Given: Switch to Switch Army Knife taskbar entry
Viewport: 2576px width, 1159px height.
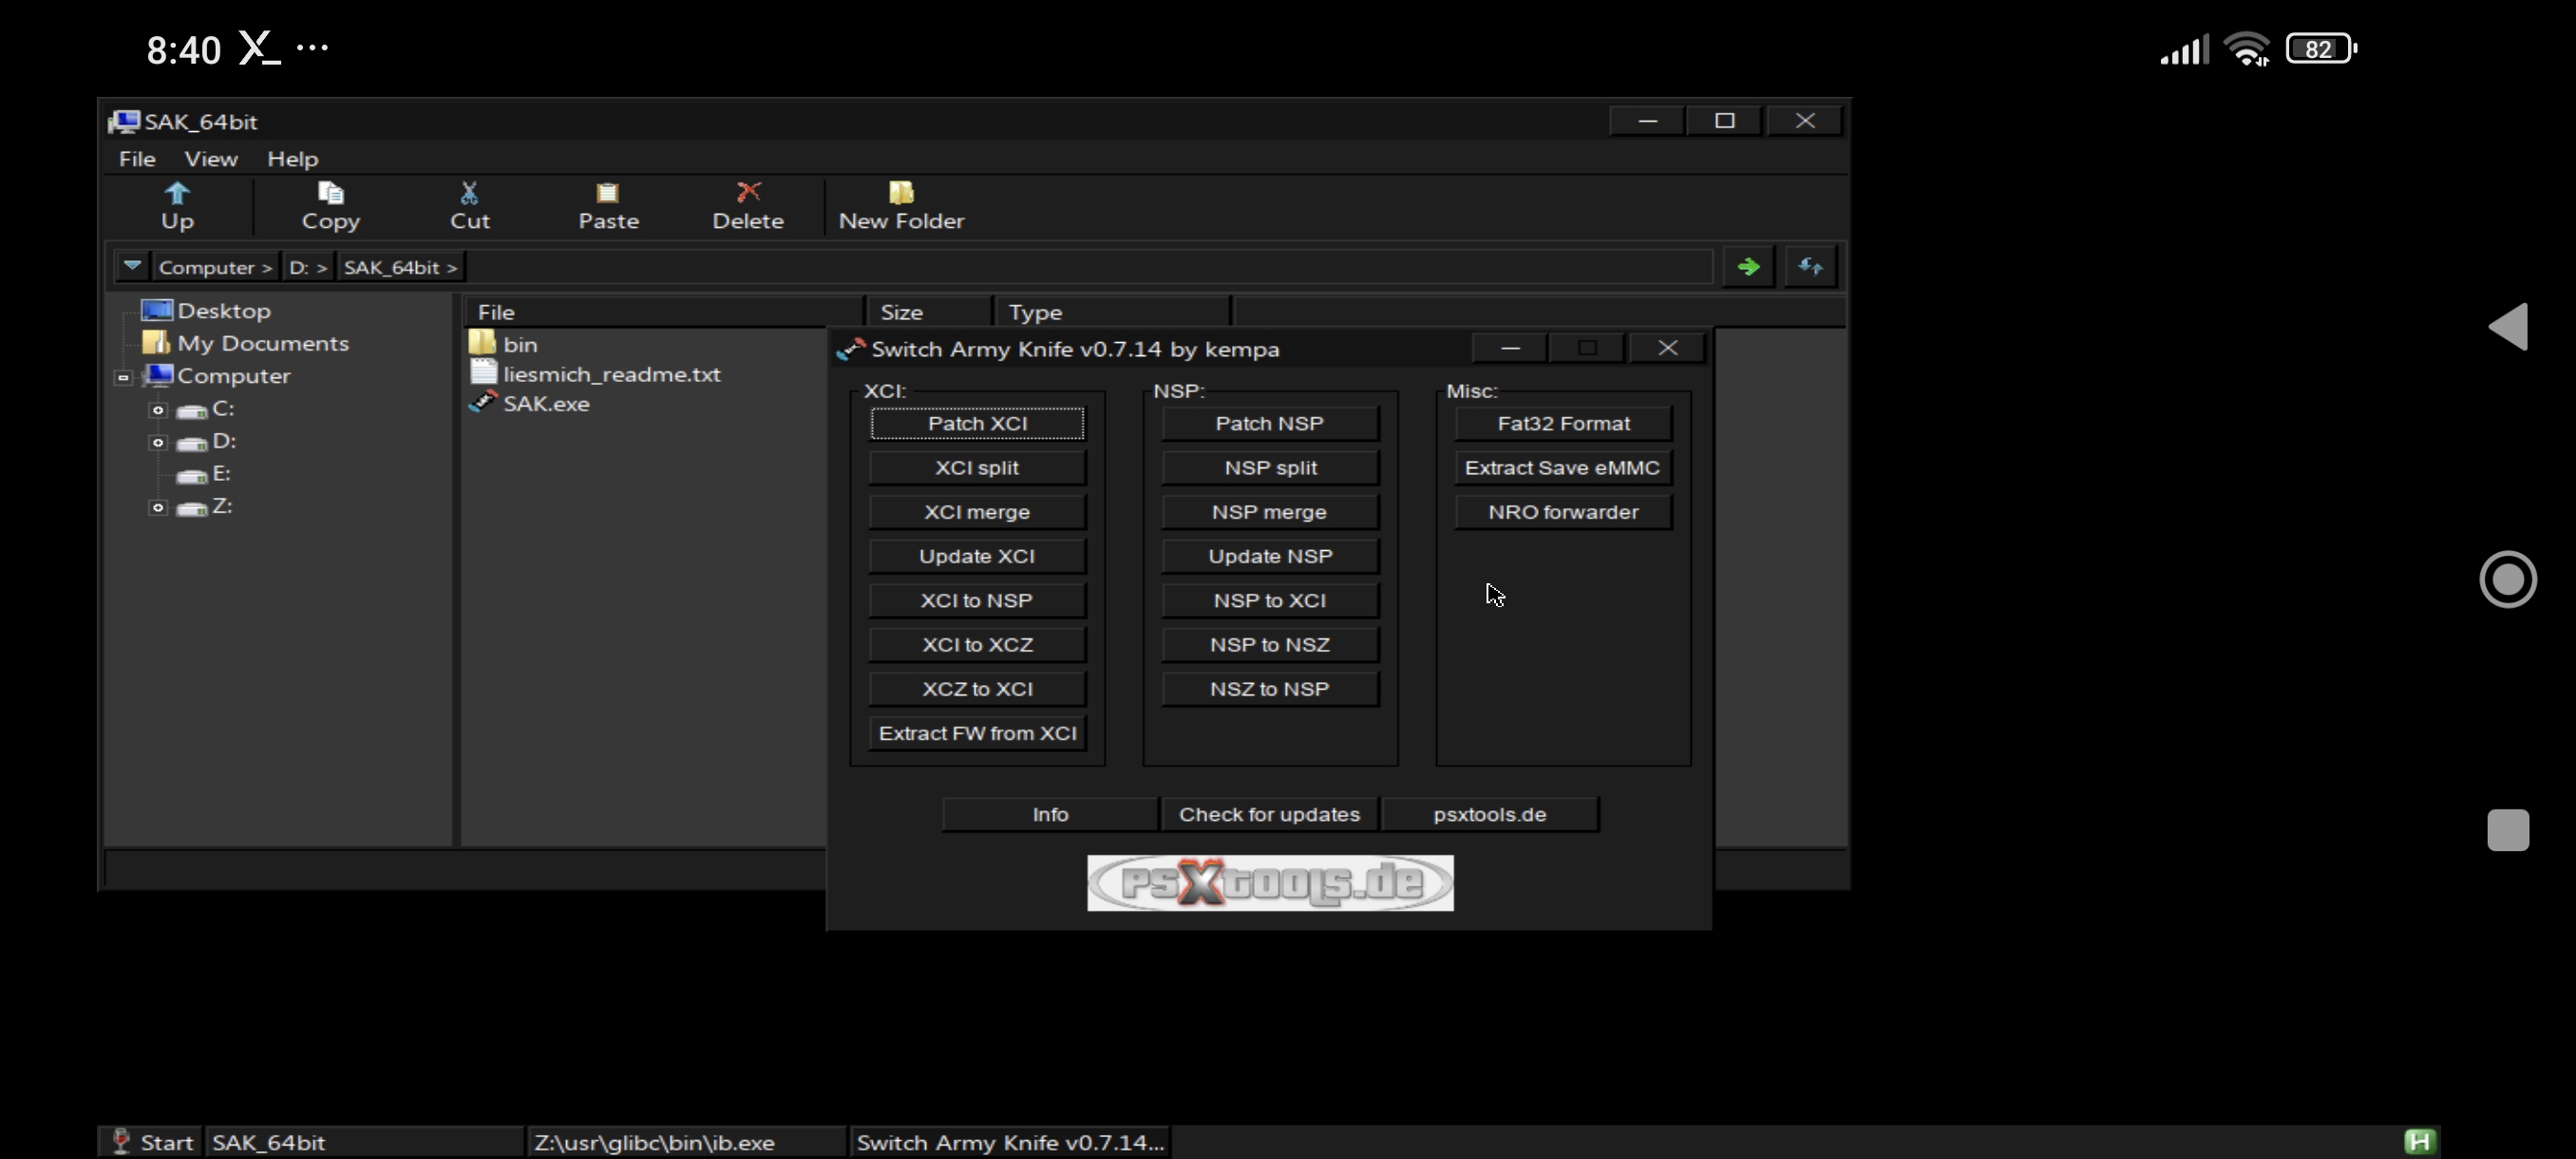Looking at the screenshot, I should [1010, 1142].
